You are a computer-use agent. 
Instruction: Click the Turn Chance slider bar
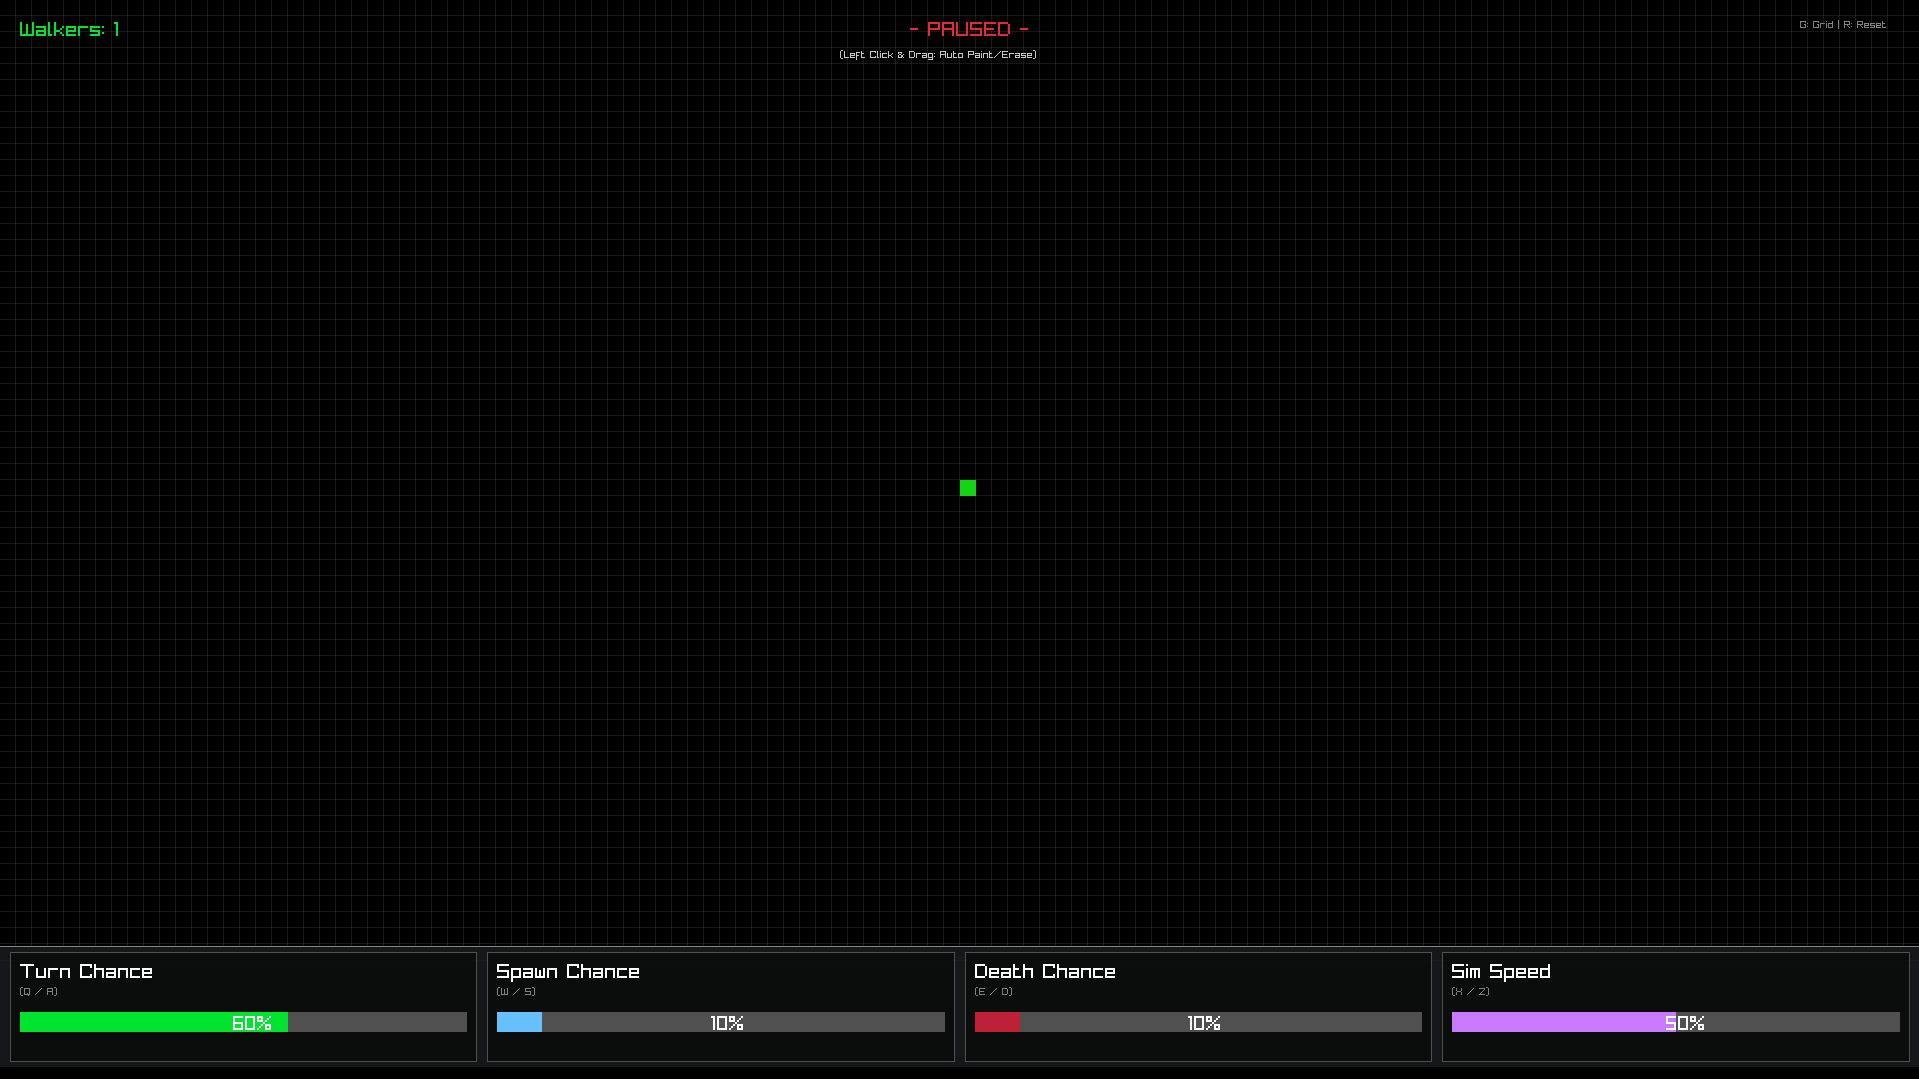tap(243, 1022)
